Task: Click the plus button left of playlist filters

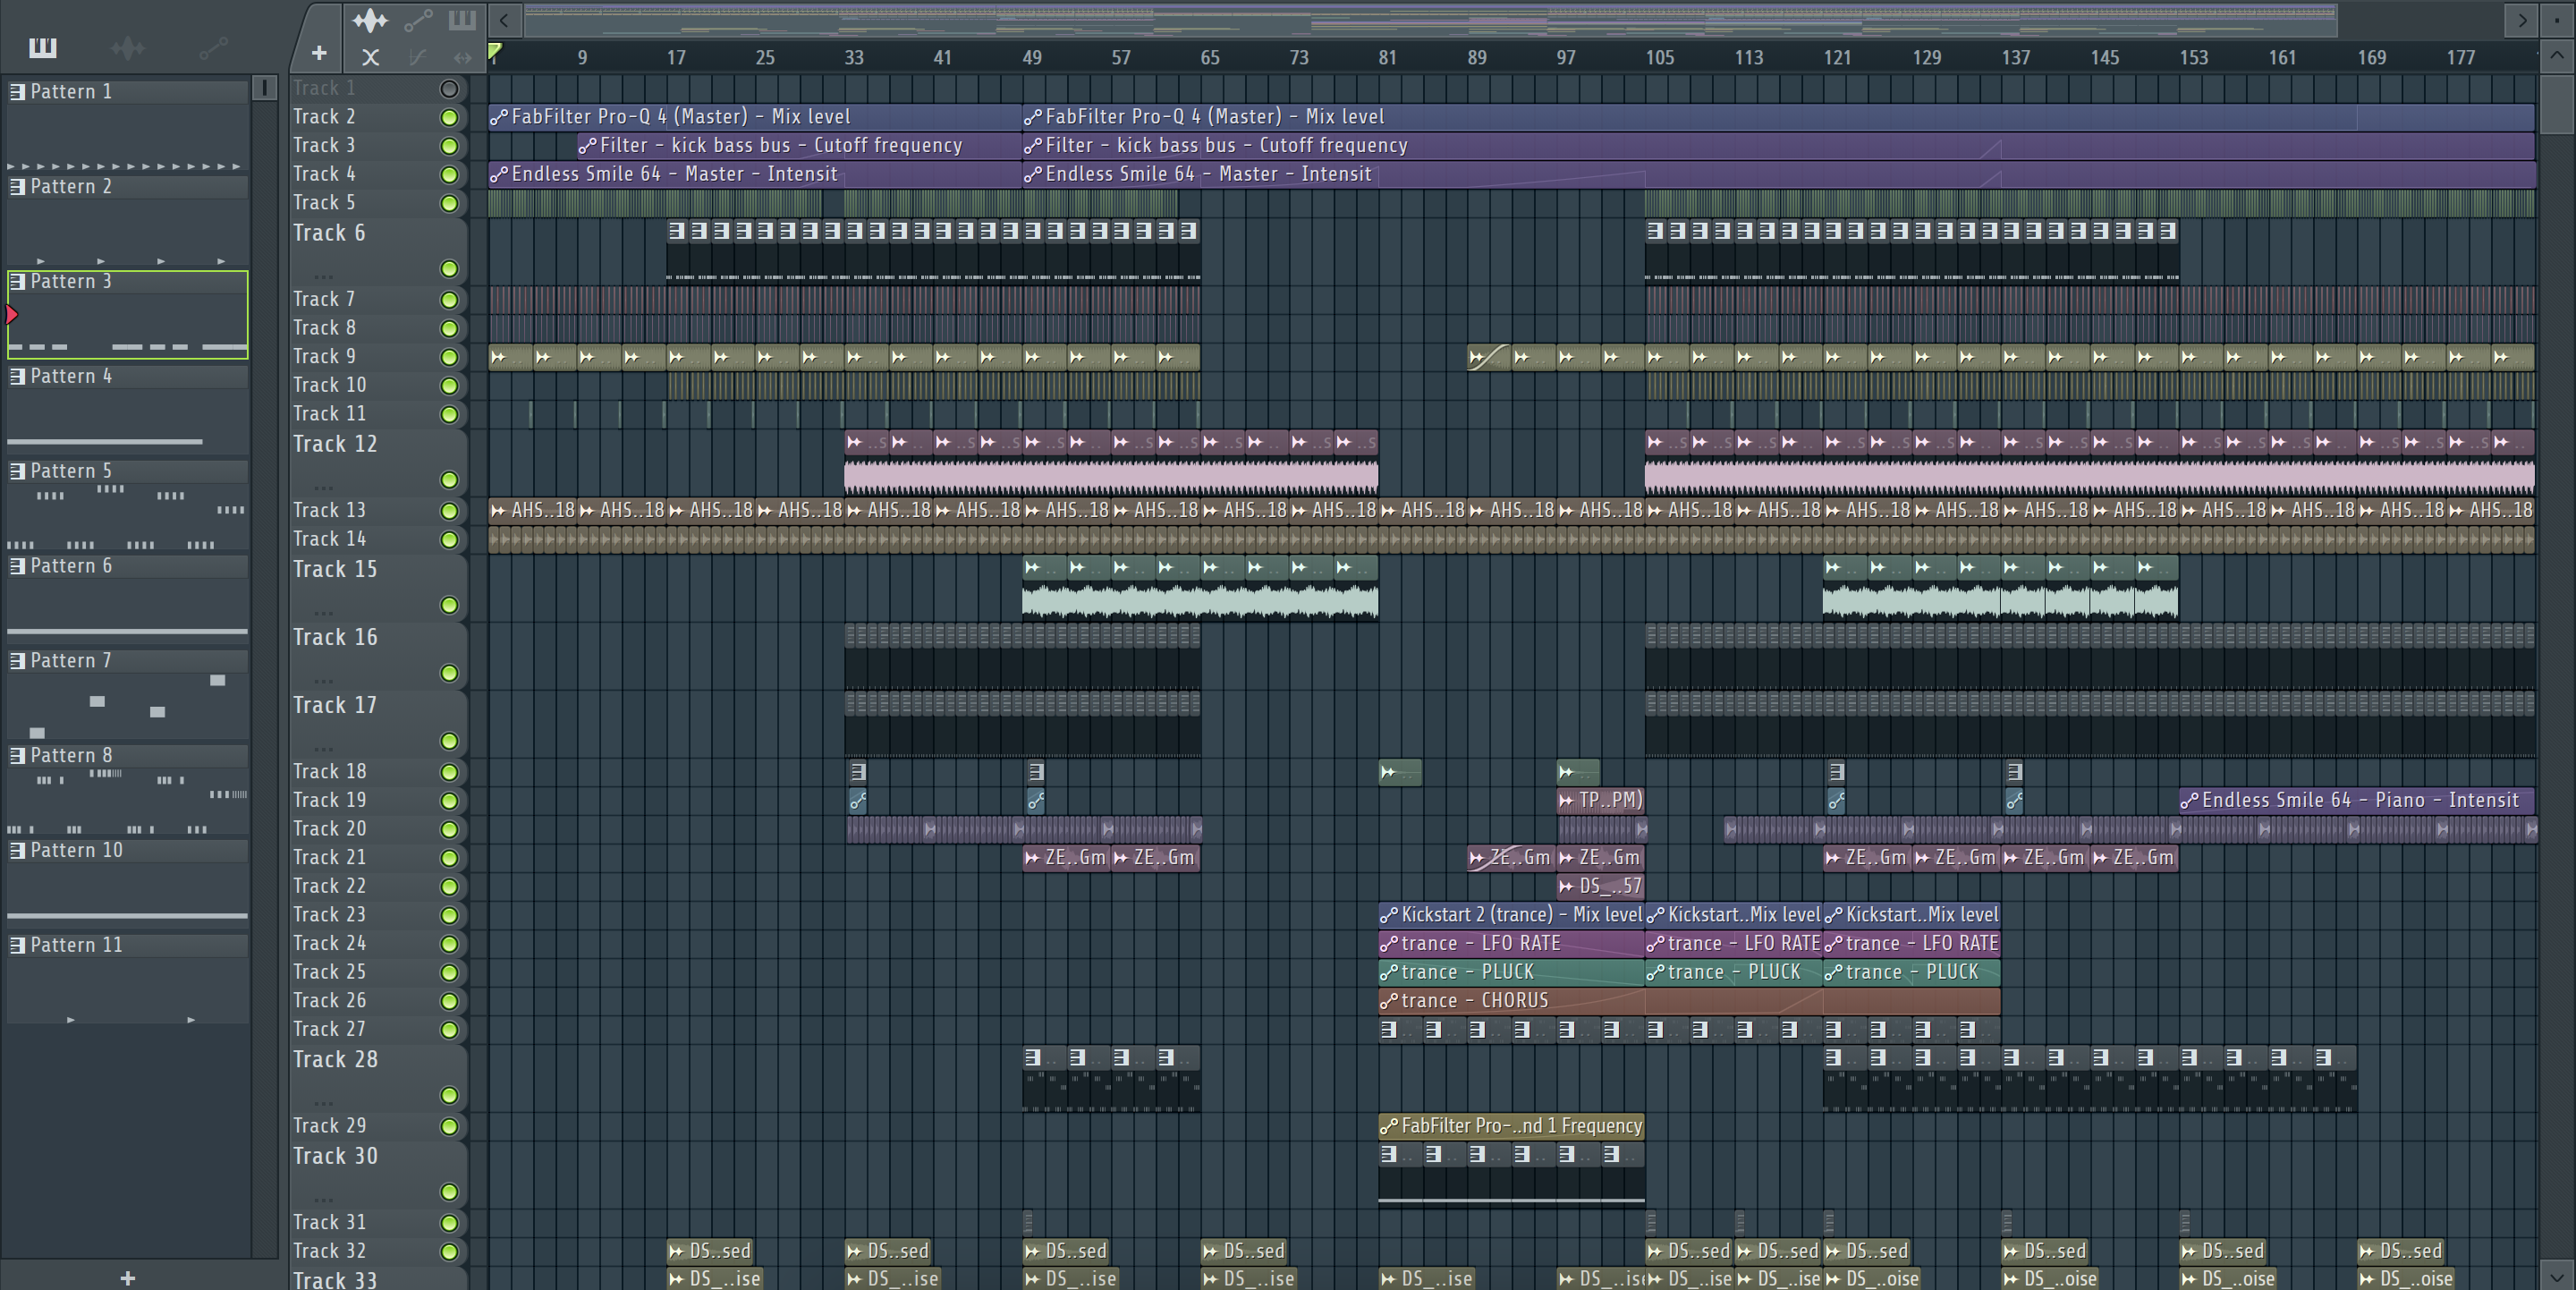Action: (x=319, y=53)
